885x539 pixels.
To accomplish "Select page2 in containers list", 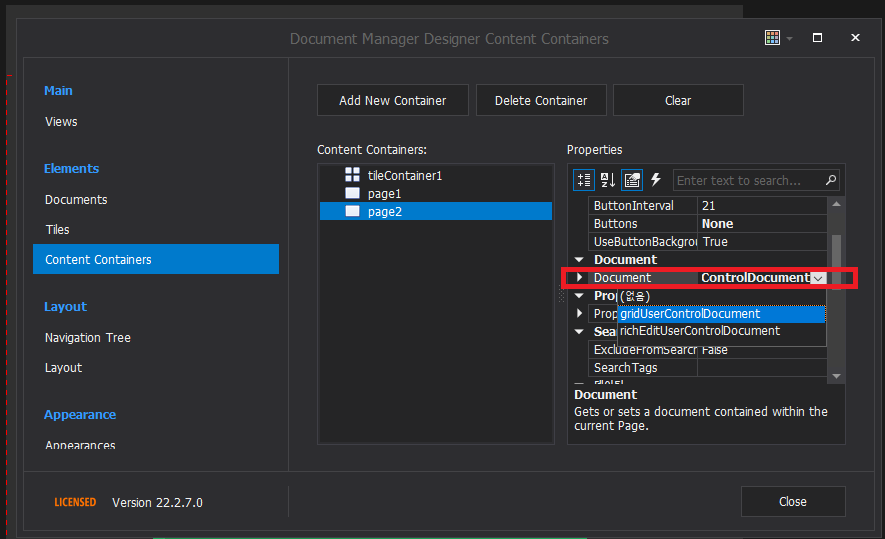I will tap(436, 211).
